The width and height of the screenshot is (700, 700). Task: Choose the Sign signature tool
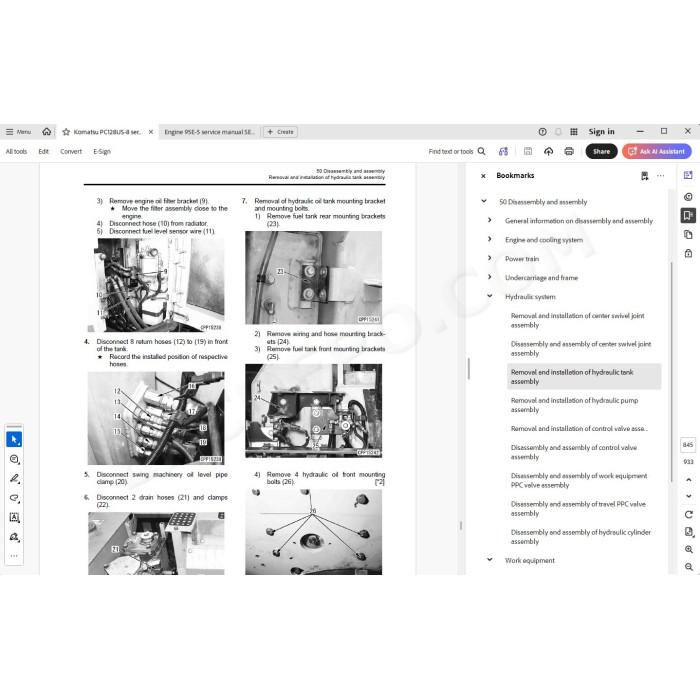(x=14, y=537)
